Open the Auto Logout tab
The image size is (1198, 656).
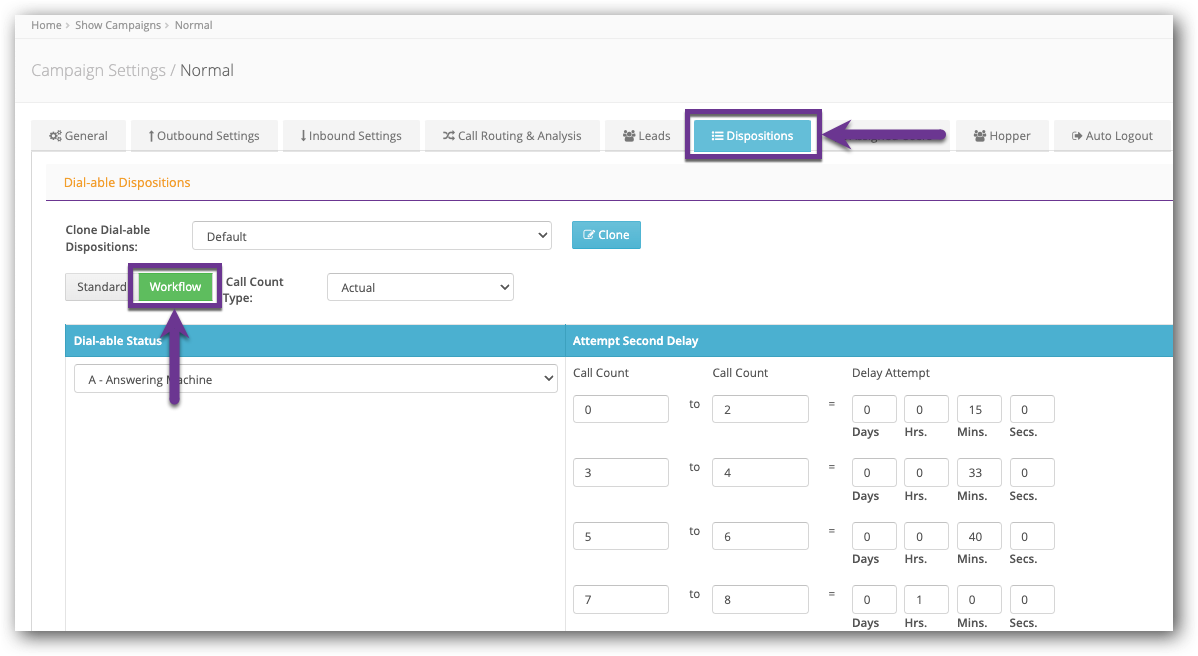coord(1112,136)
